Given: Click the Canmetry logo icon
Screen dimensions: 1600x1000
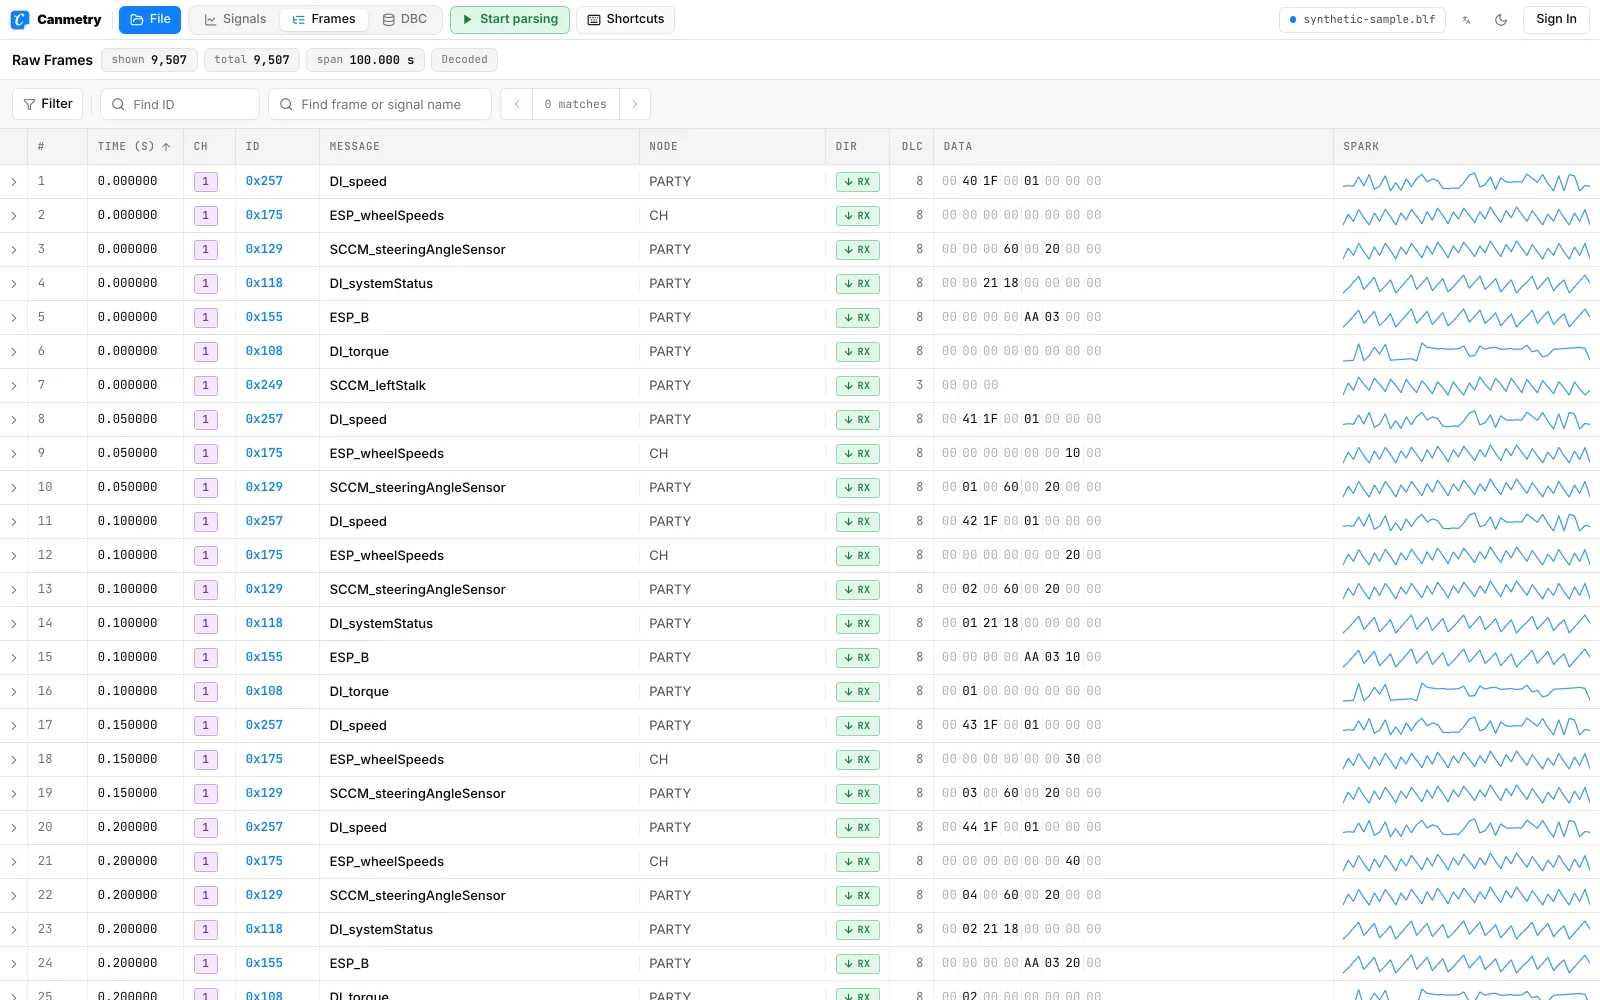Looking at the screenshot, I should (20, 20).
